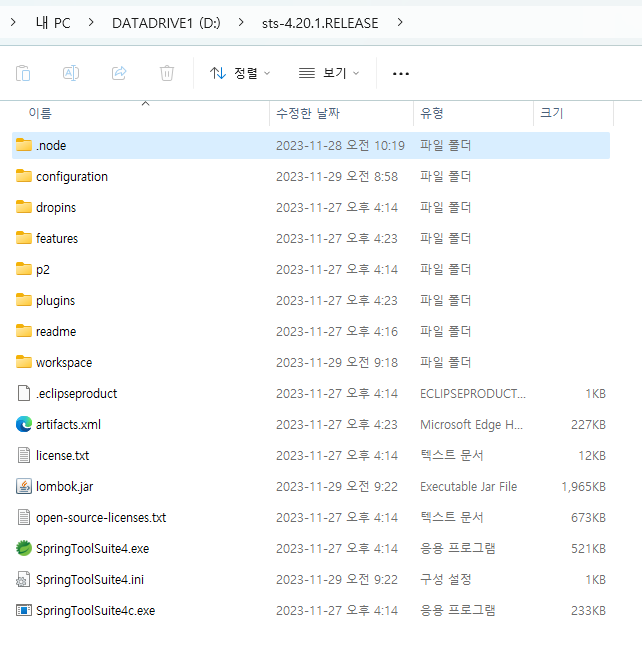Click the 521KB size cell
Screen dimensions: 642x671
click(x=588, y=549)
